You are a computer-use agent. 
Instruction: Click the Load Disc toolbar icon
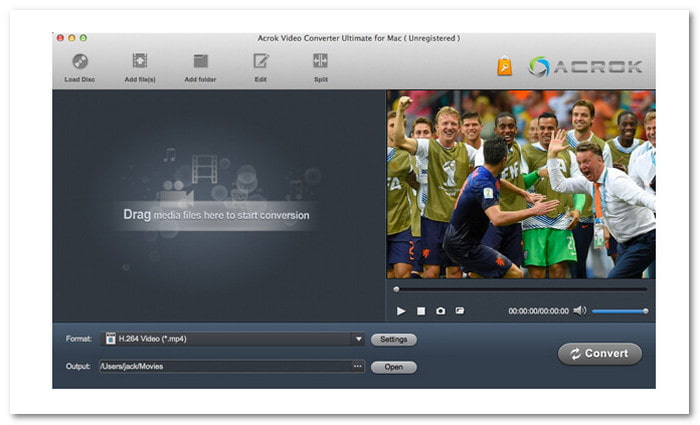[x=80, y=62]
